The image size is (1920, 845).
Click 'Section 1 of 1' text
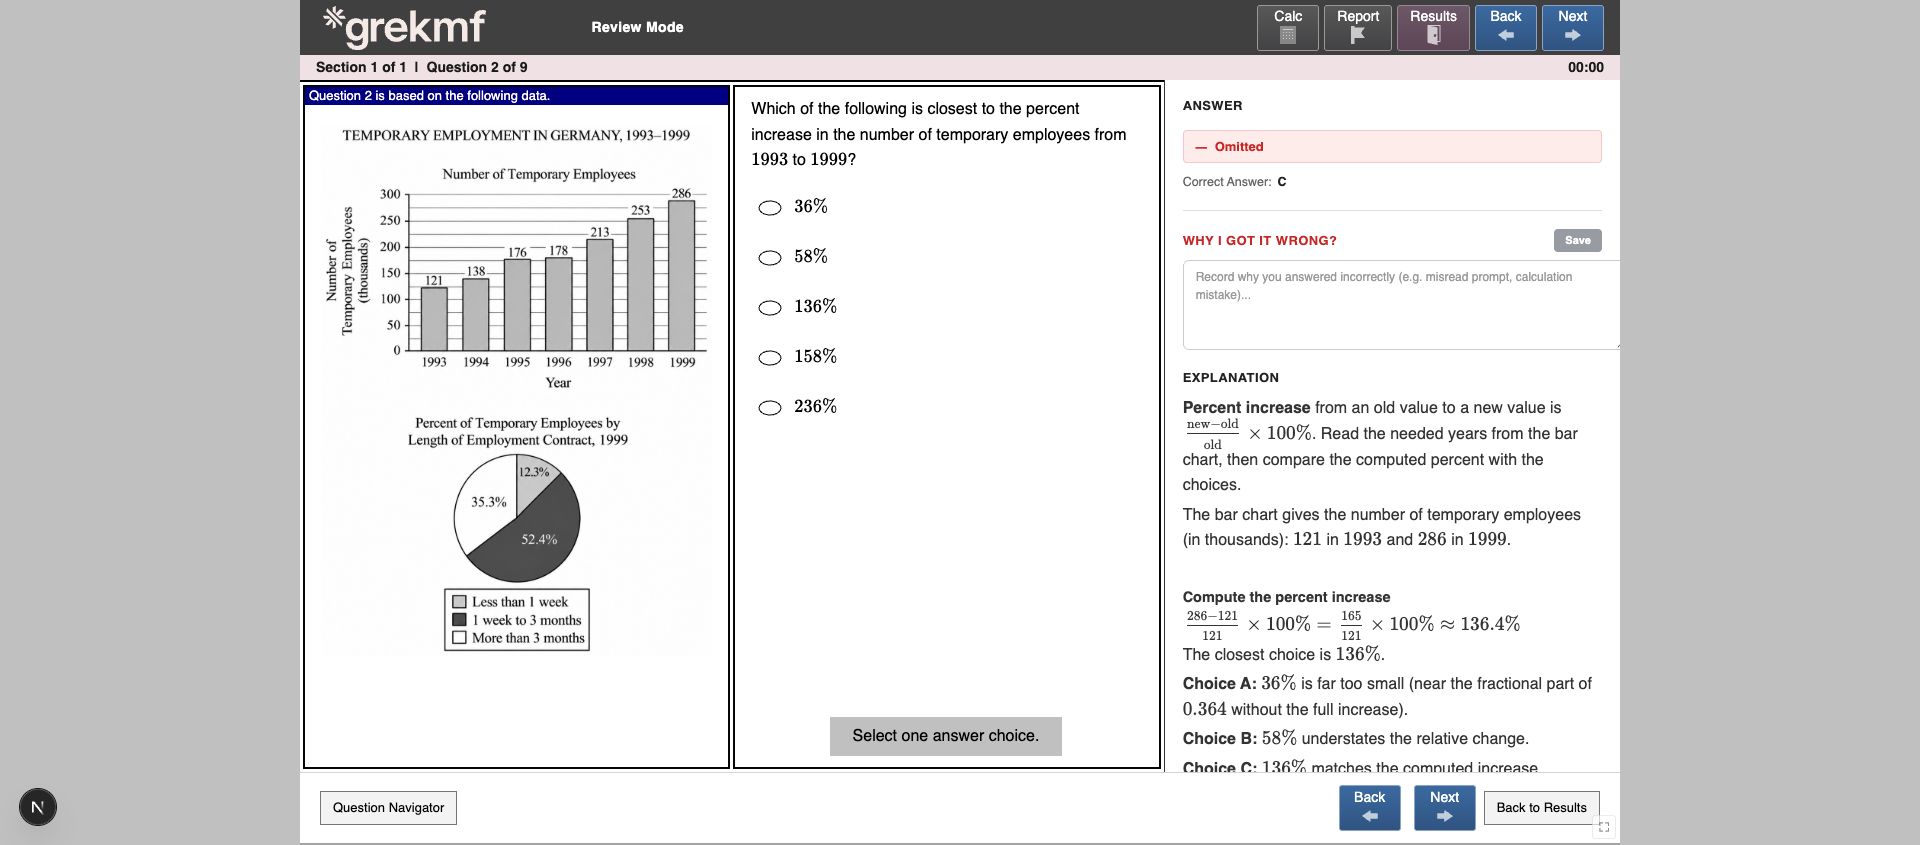coord(361,67)
